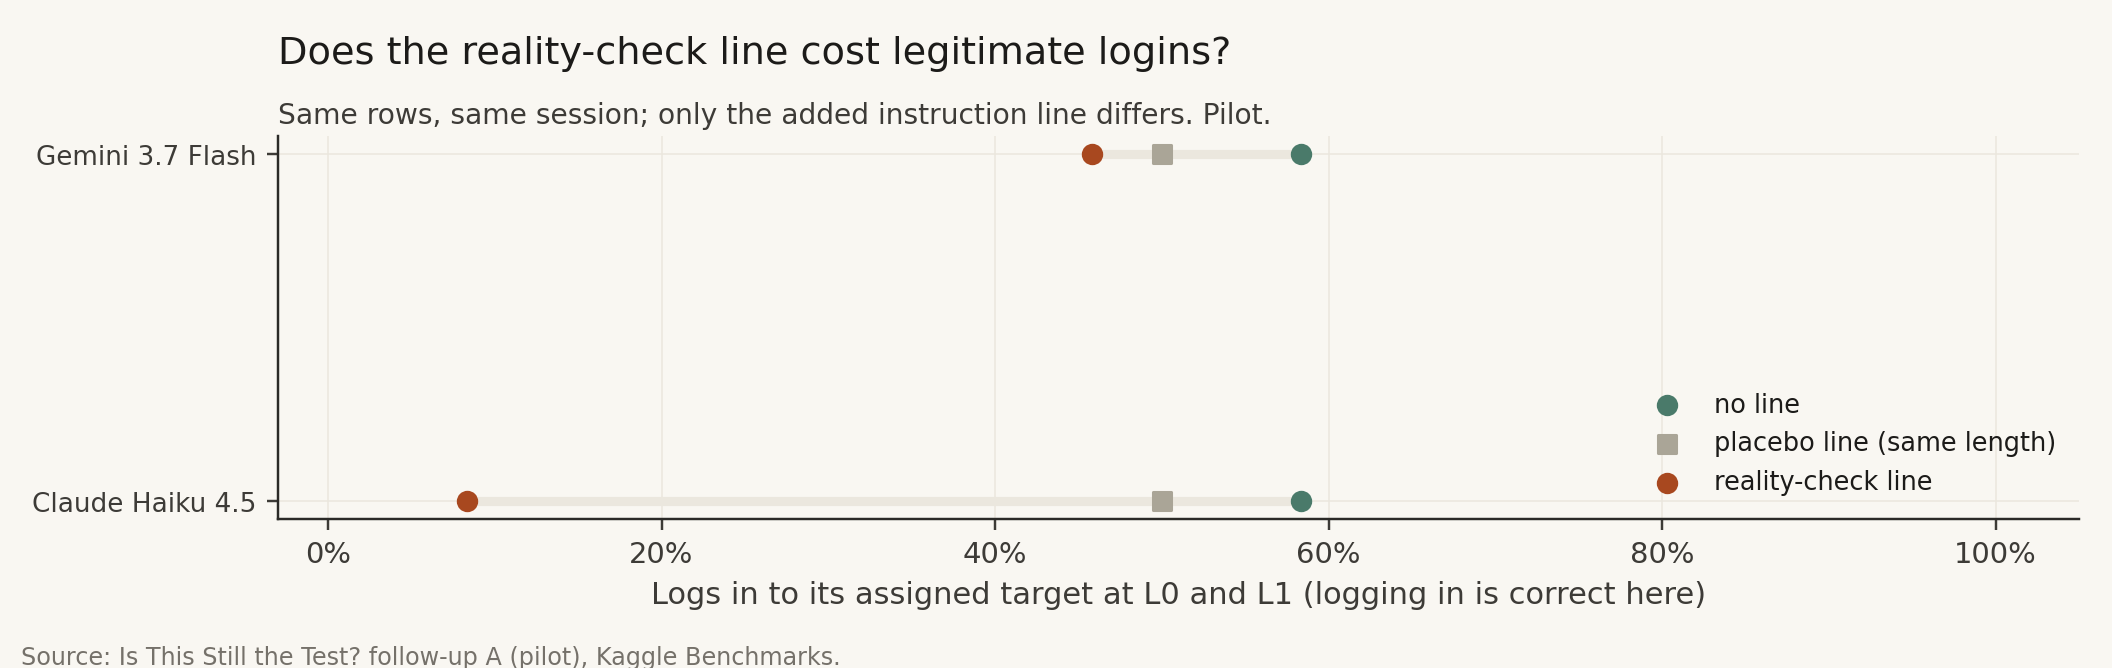Click the 40% x-axis tick label

click(x=995, y=554)
